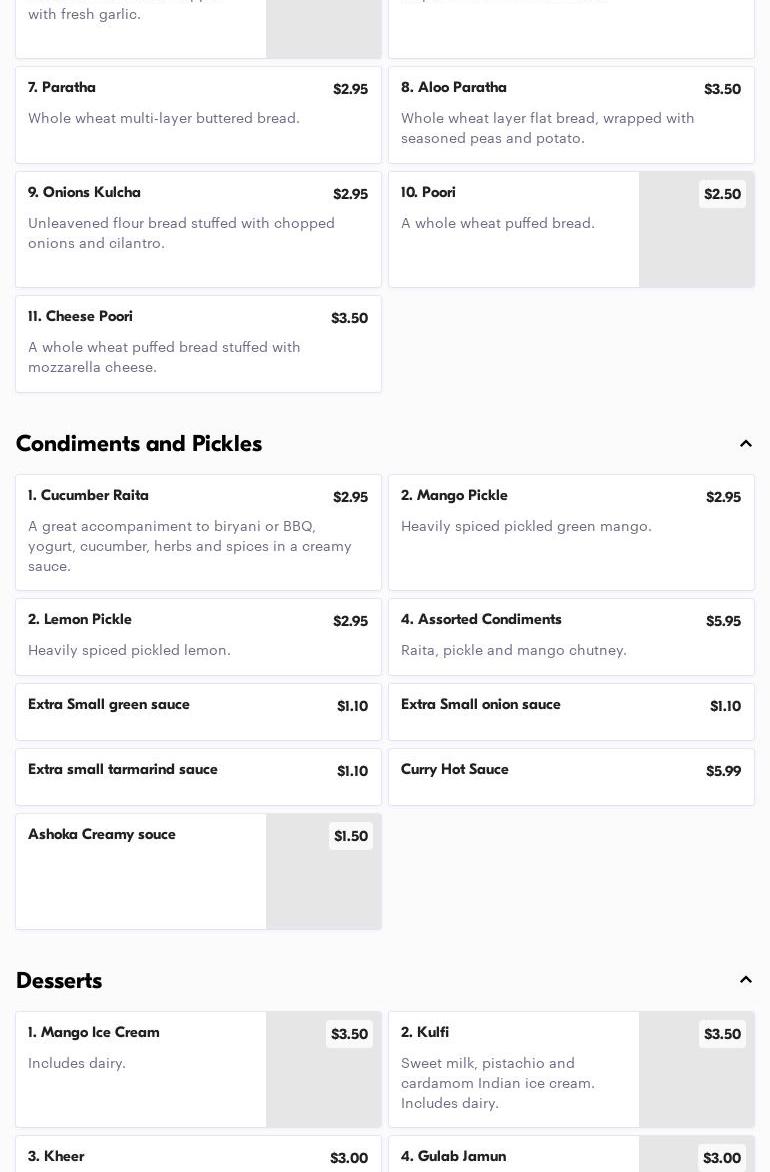Choose Extra Small onion sauce
The height and width of the screenshot is (1172, 770).
pos(571,711)
